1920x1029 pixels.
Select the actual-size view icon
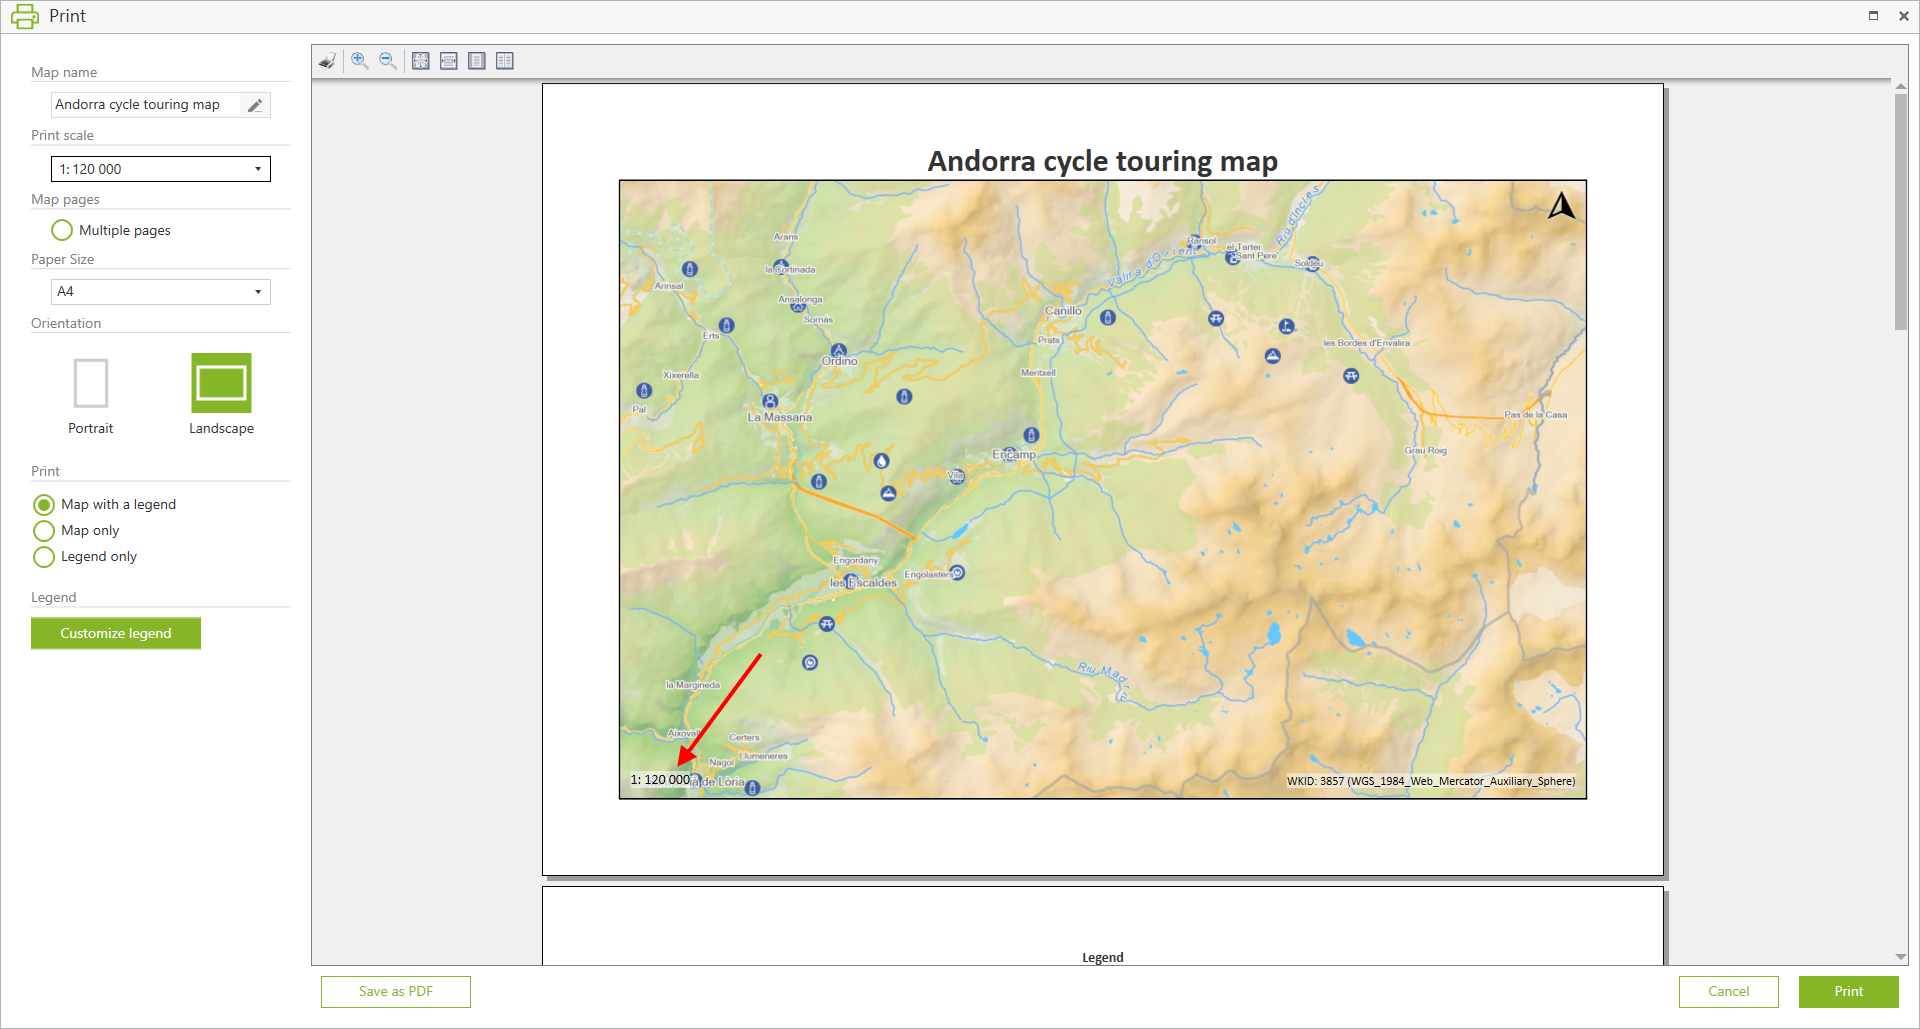pos(421,61)
